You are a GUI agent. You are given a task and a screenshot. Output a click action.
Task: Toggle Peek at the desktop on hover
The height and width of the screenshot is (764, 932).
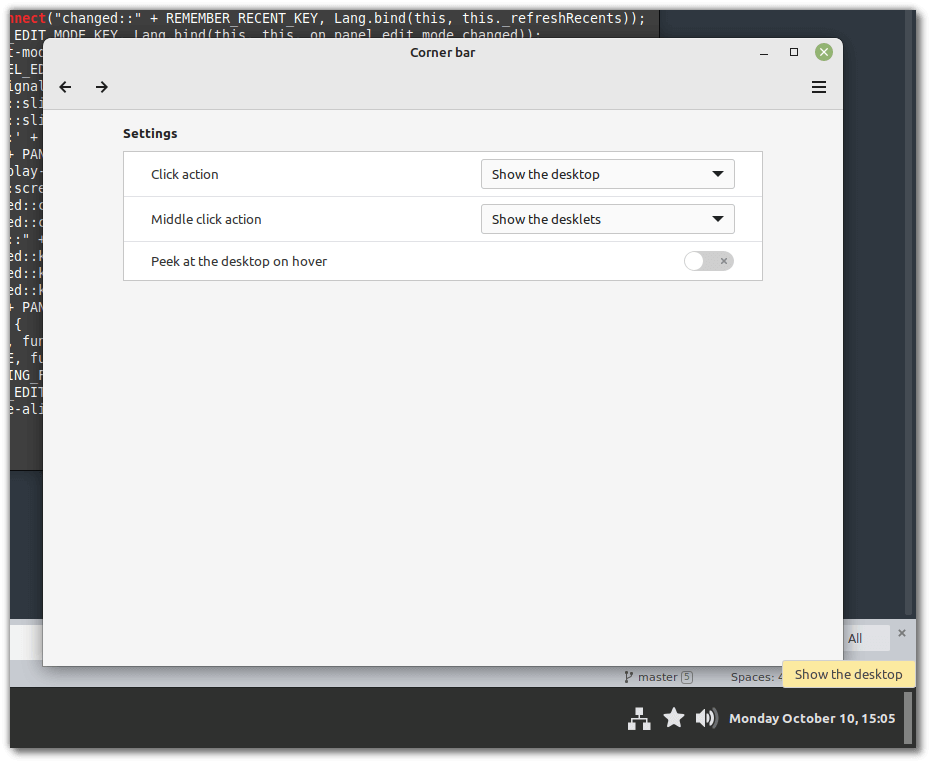[x=708, y=261]
